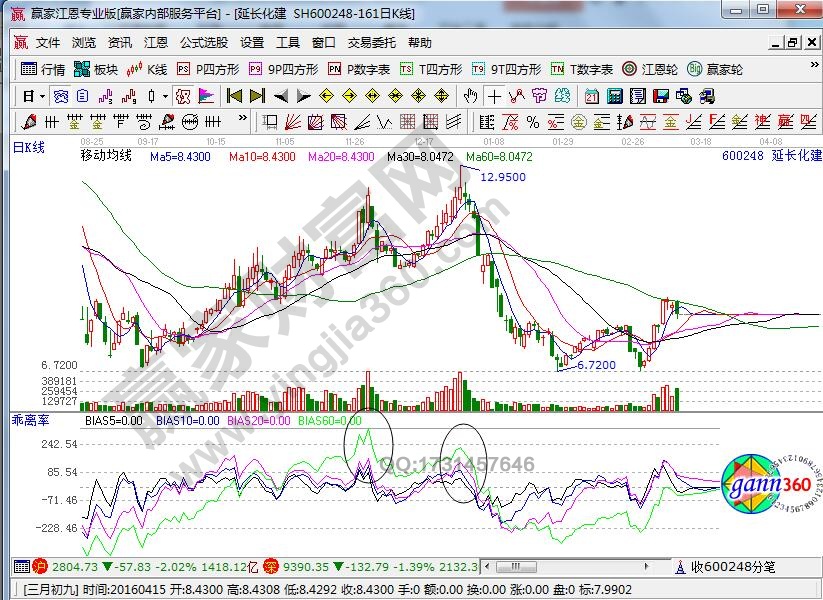Expand the 日 period dropdown arrow
Image resolution: width=823 pixels, height=600 pixels.
pyautogui.click(x=41, y=96)
